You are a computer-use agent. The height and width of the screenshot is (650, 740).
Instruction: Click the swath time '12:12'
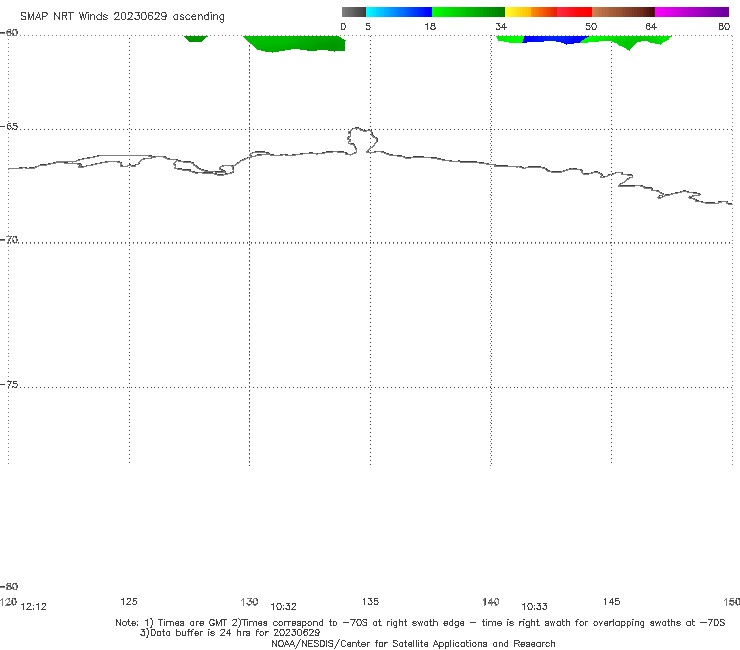point(34,607)
